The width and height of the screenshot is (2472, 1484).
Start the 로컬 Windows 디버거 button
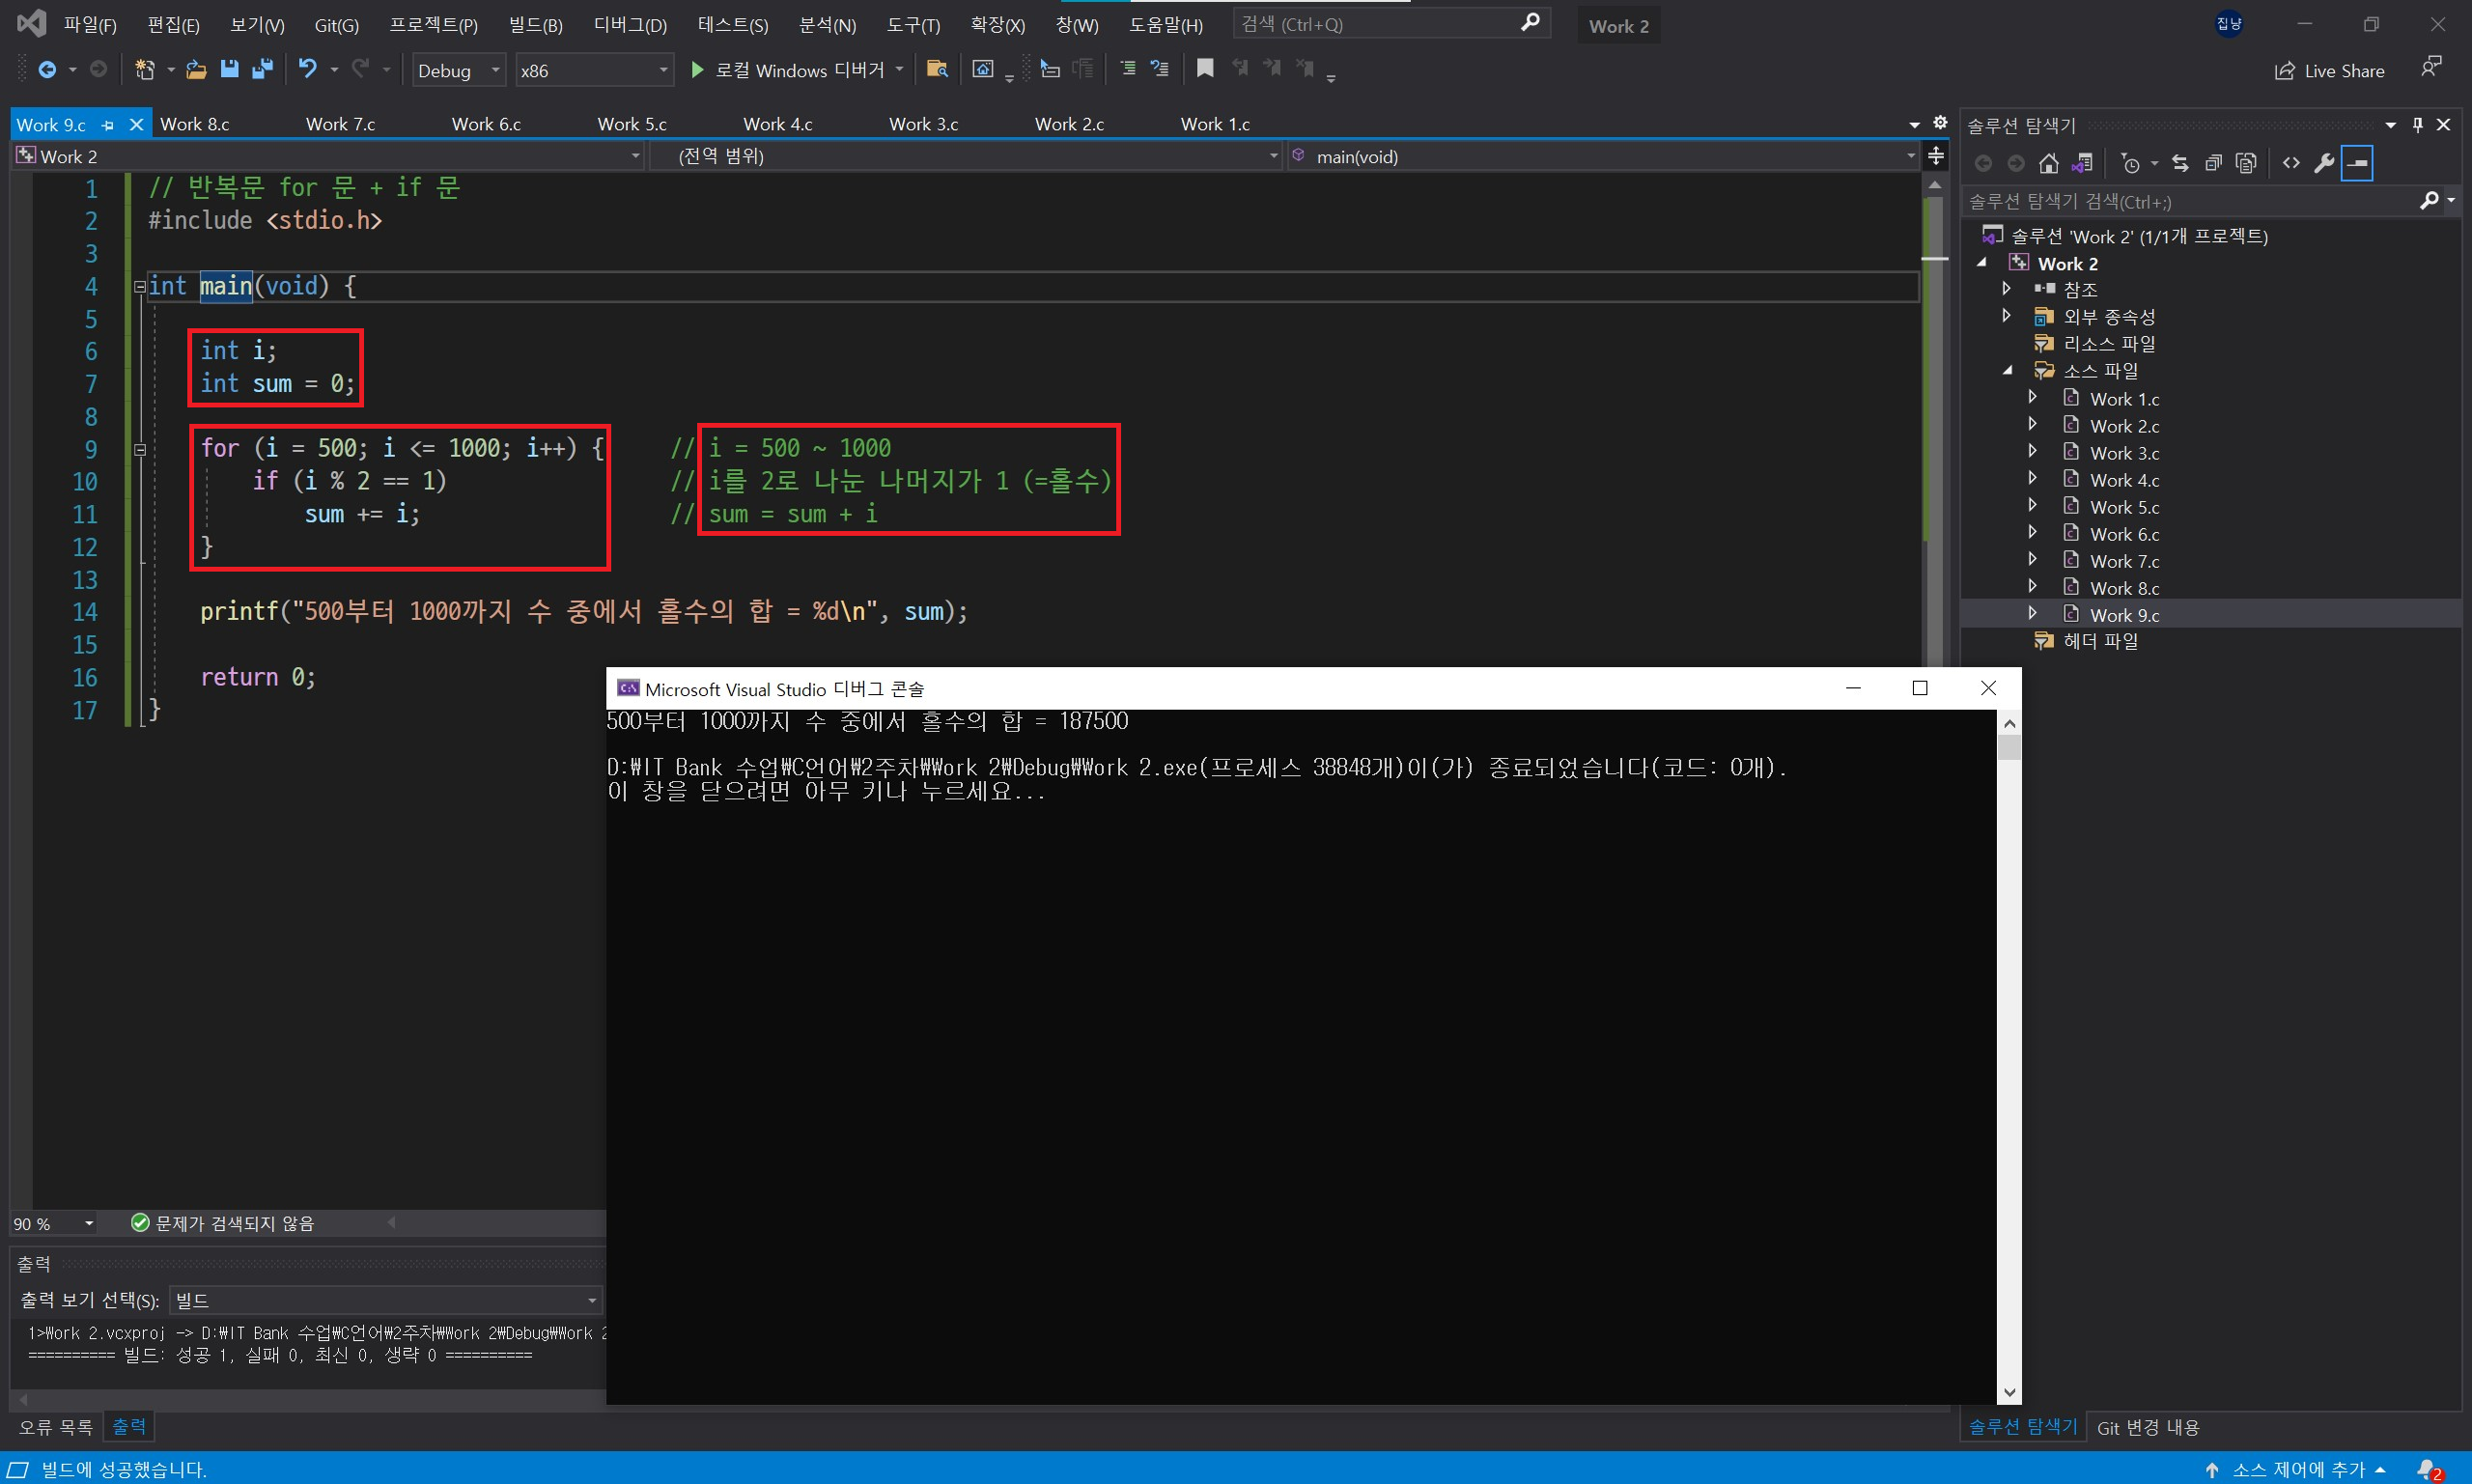[788, 70]
